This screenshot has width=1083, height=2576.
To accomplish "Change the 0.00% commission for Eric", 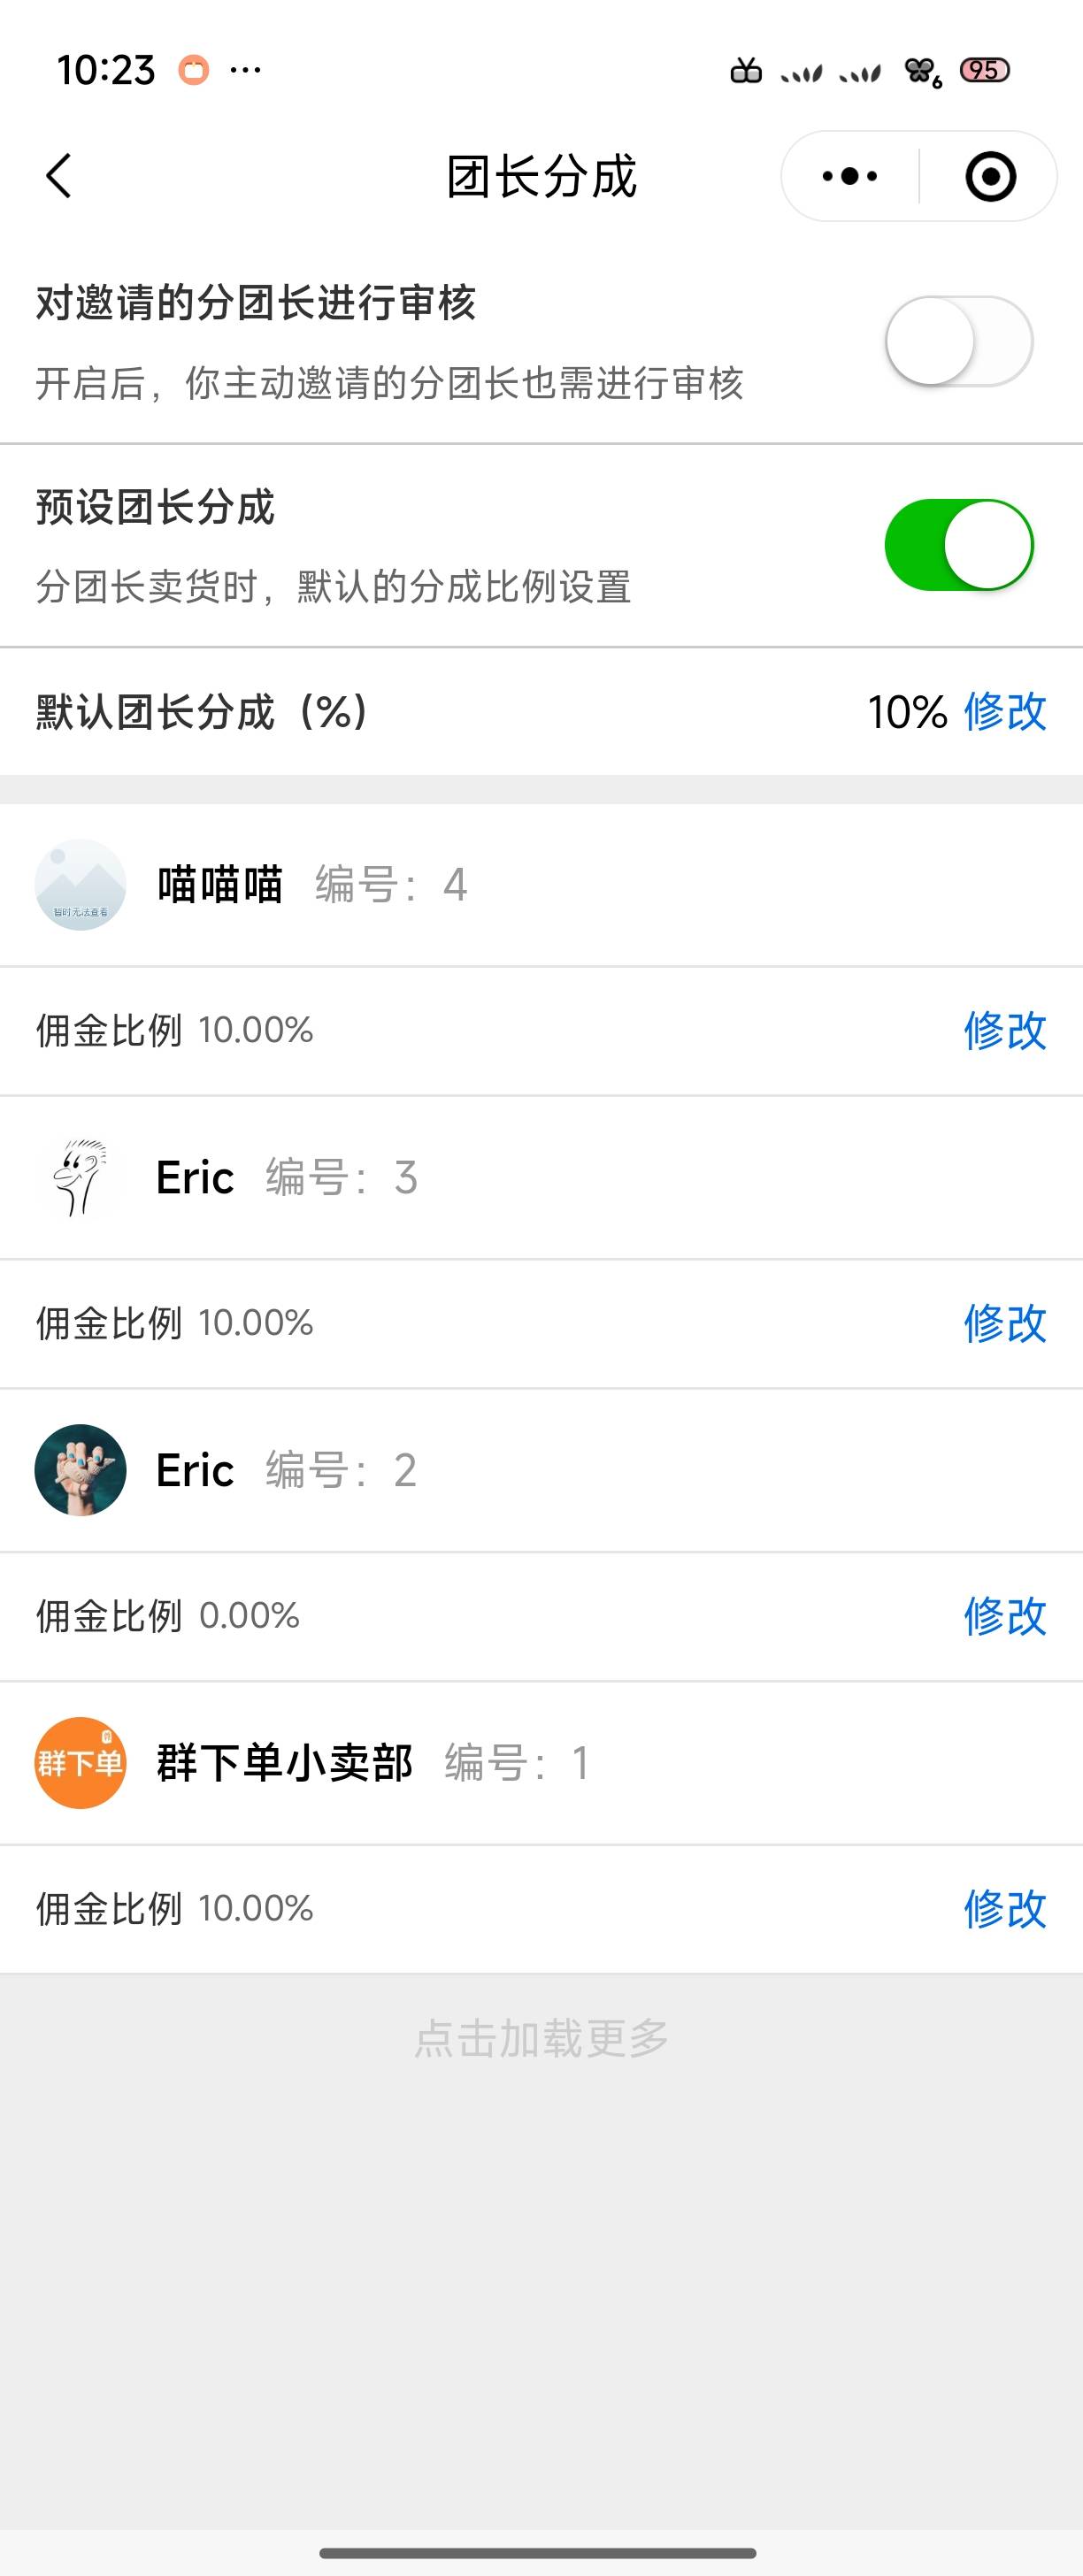I will [1004, 1616].
